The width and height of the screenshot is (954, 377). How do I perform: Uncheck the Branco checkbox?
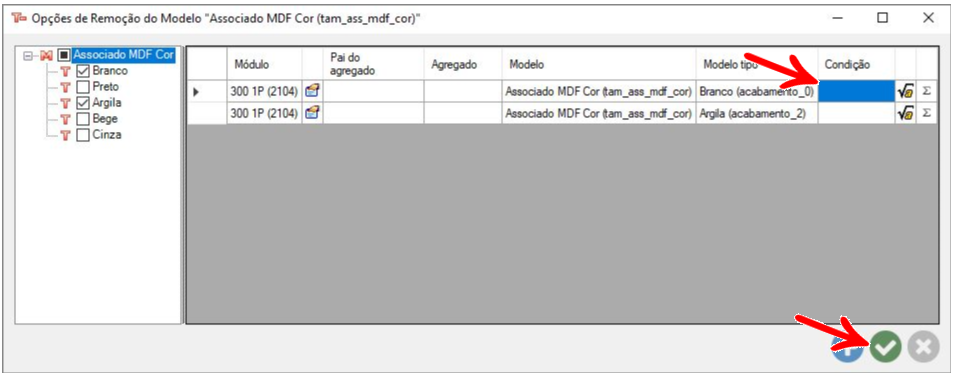click(x=83, y=71)
